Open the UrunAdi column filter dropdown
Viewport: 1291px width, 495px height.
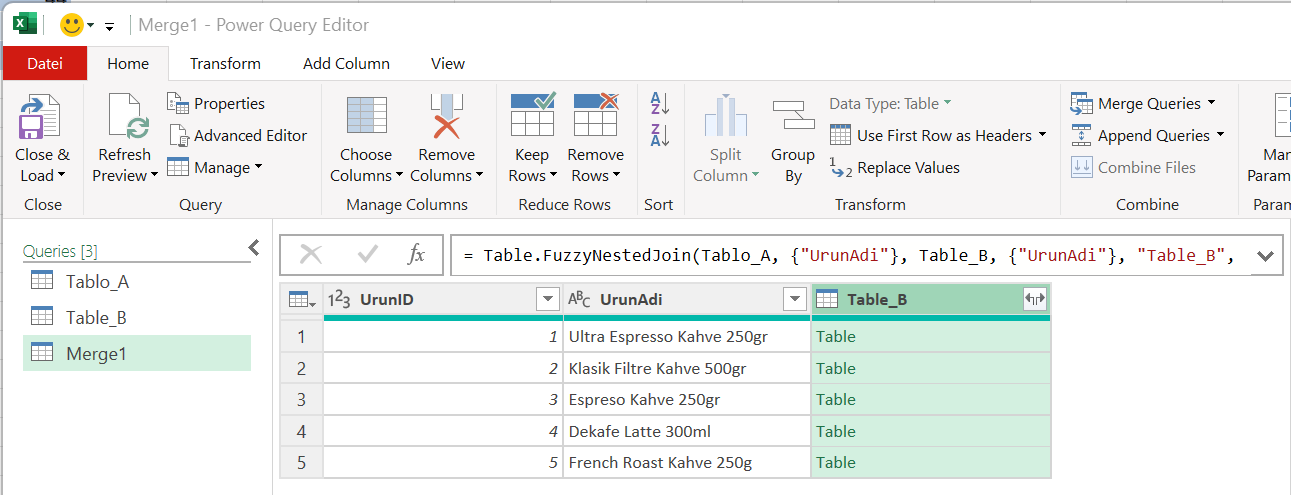(x=794, y=299)
